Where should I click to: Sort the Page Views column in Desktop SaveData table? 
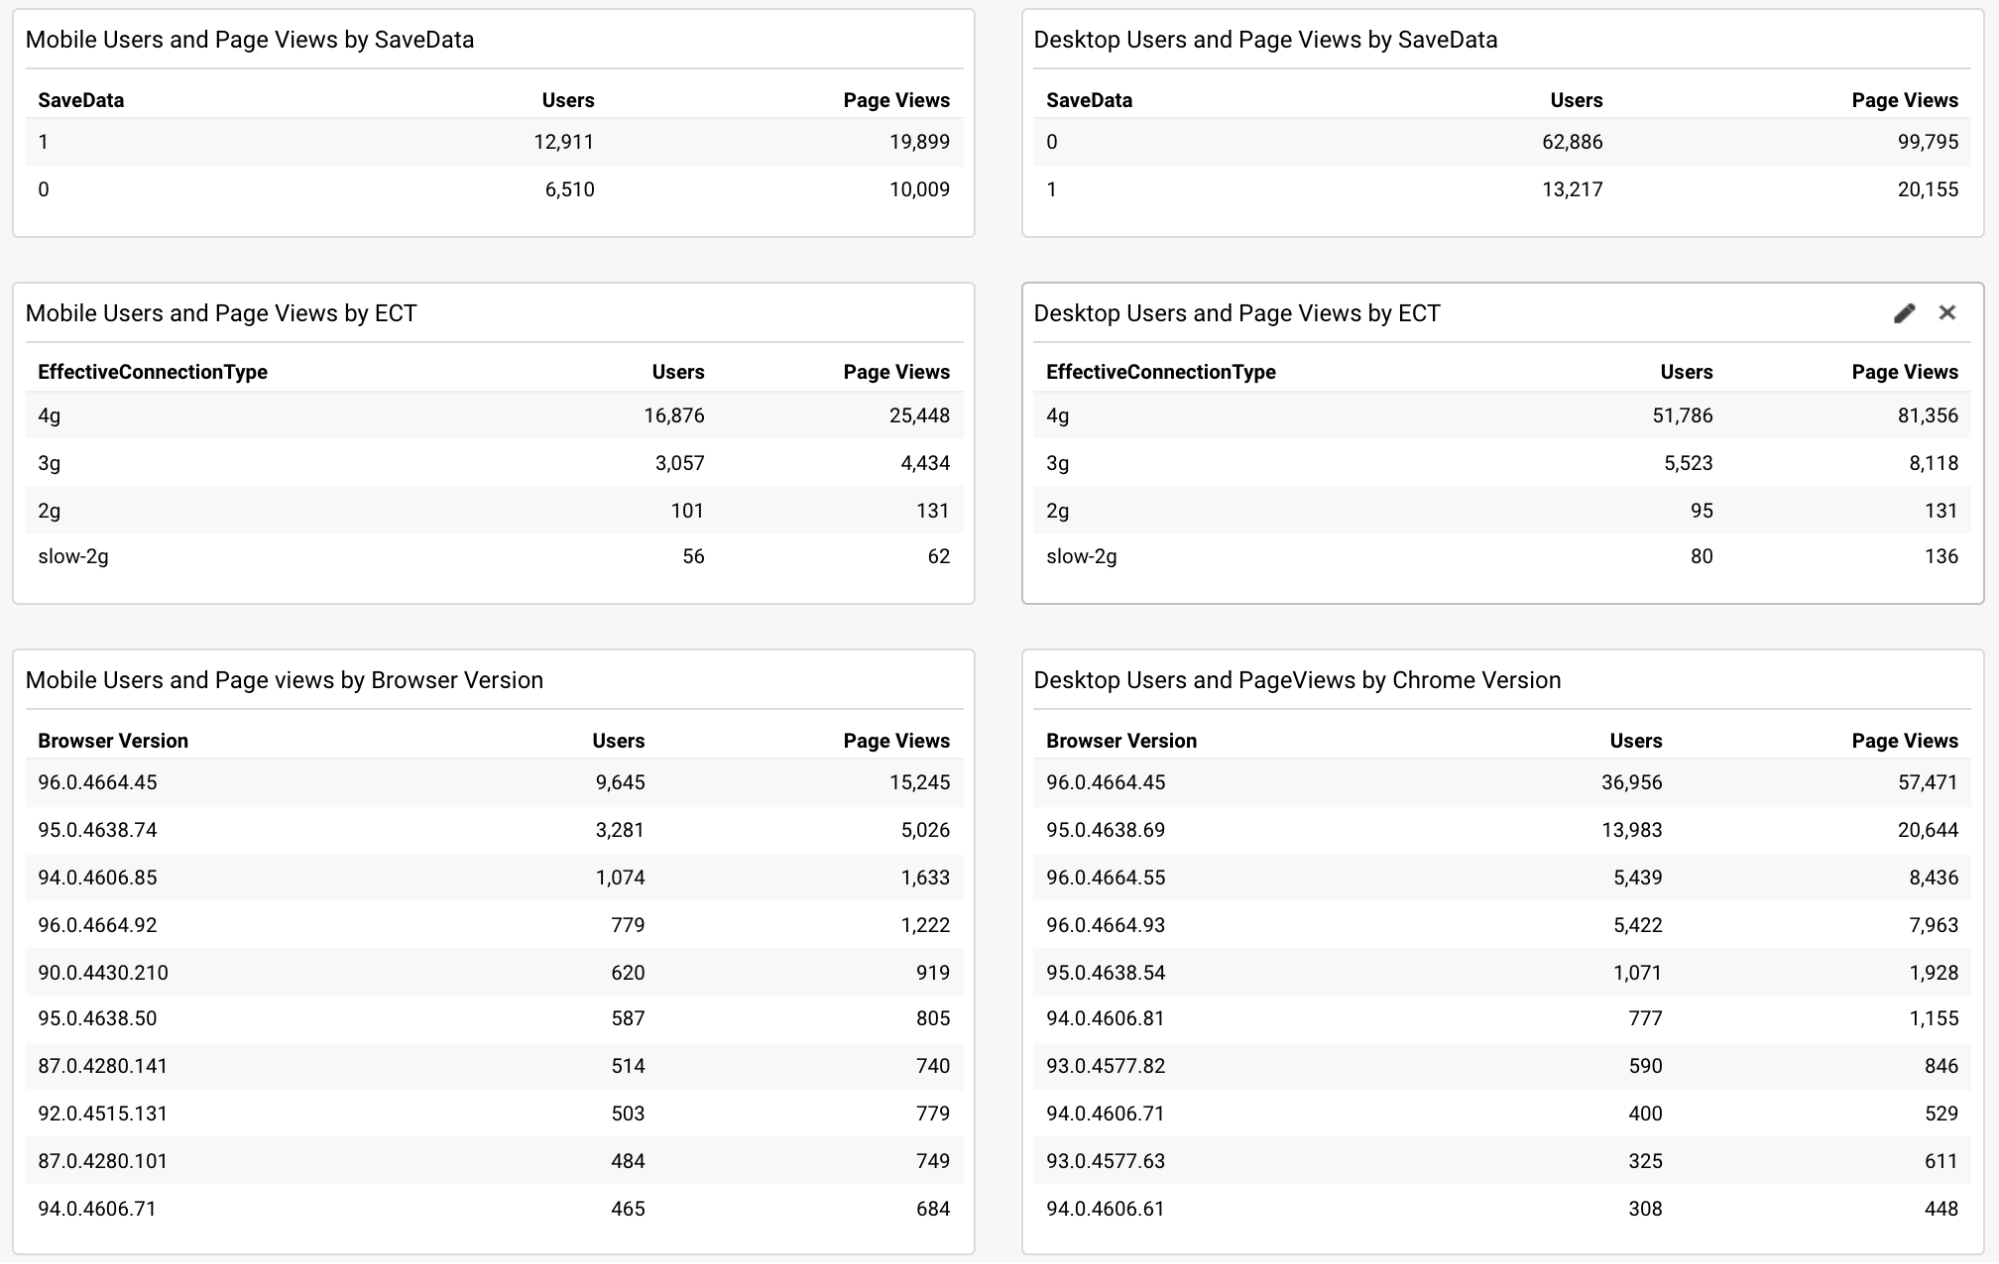(x=1904, y=100)
